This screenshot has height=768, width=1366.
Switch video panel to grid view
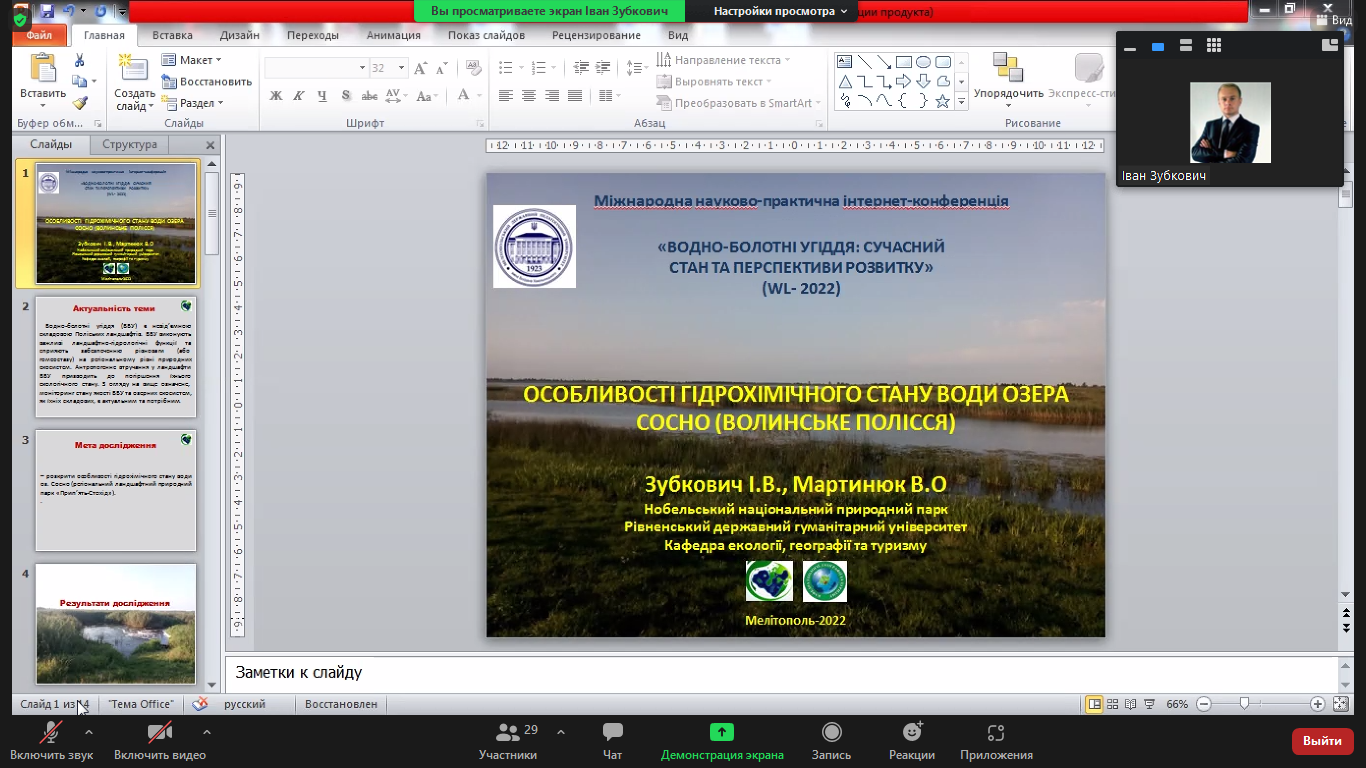point(1214,45)
